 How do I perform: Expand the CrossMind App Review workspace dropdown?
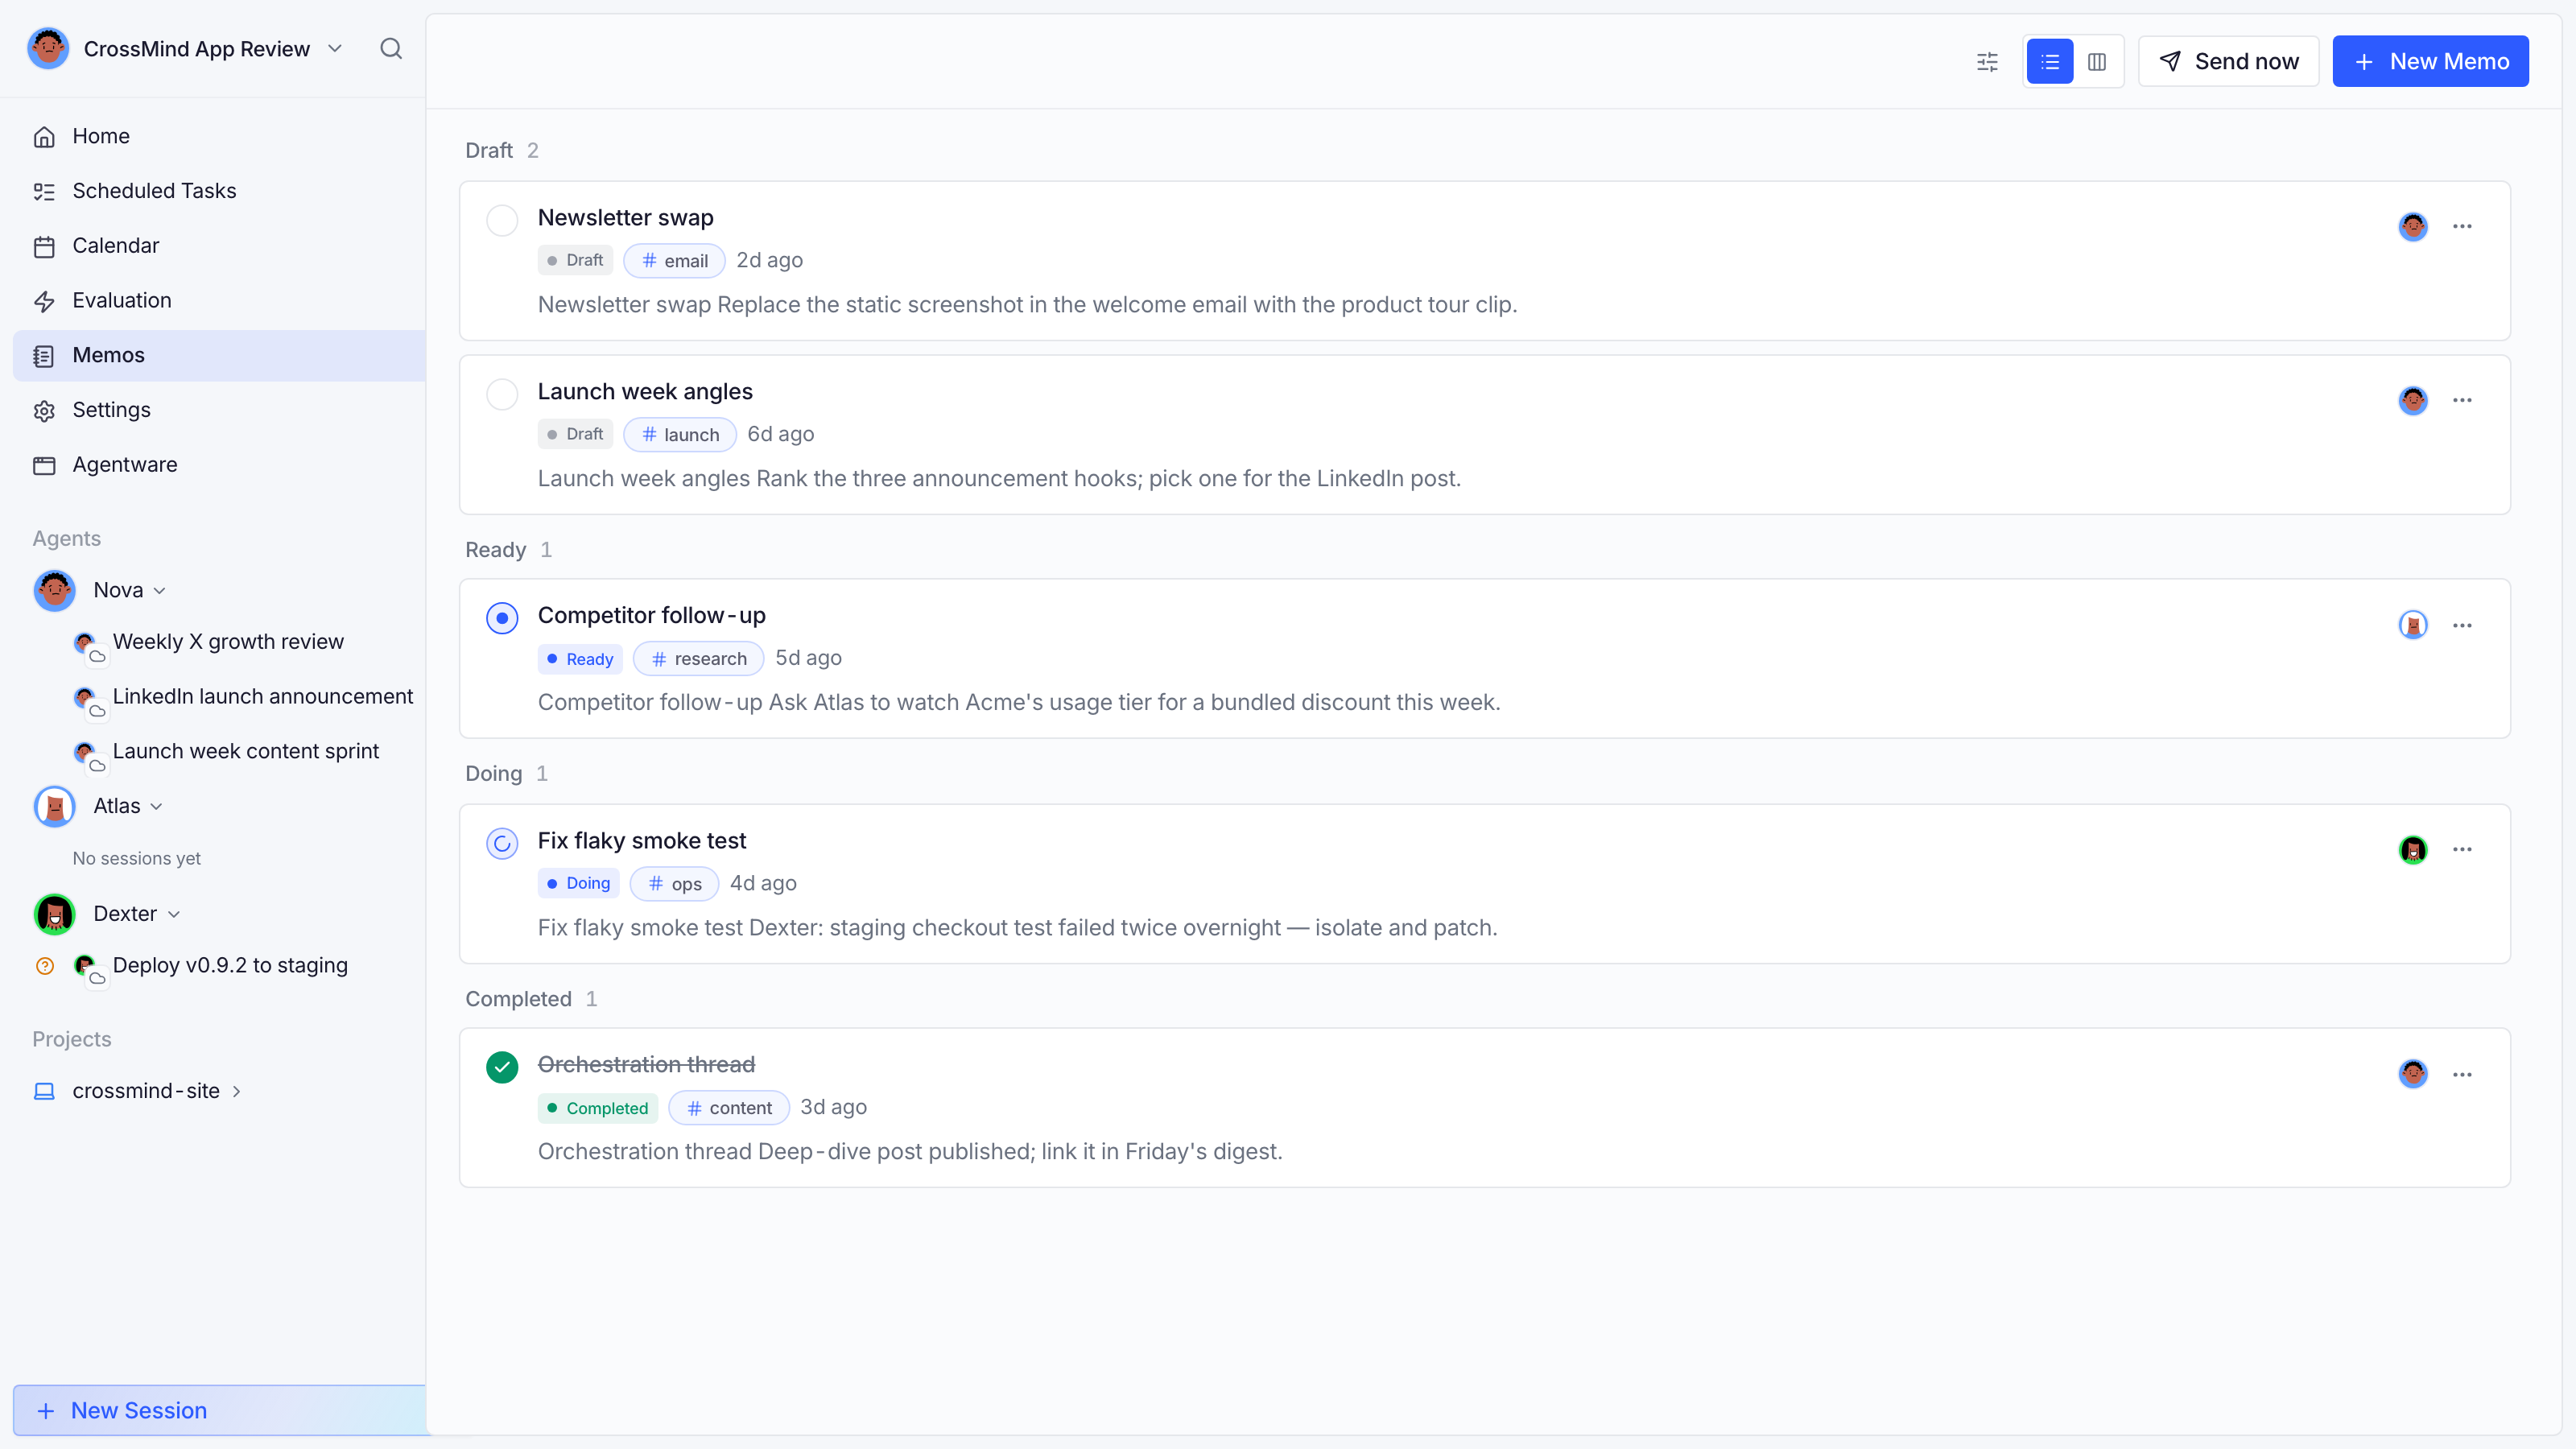pos(335,49)
